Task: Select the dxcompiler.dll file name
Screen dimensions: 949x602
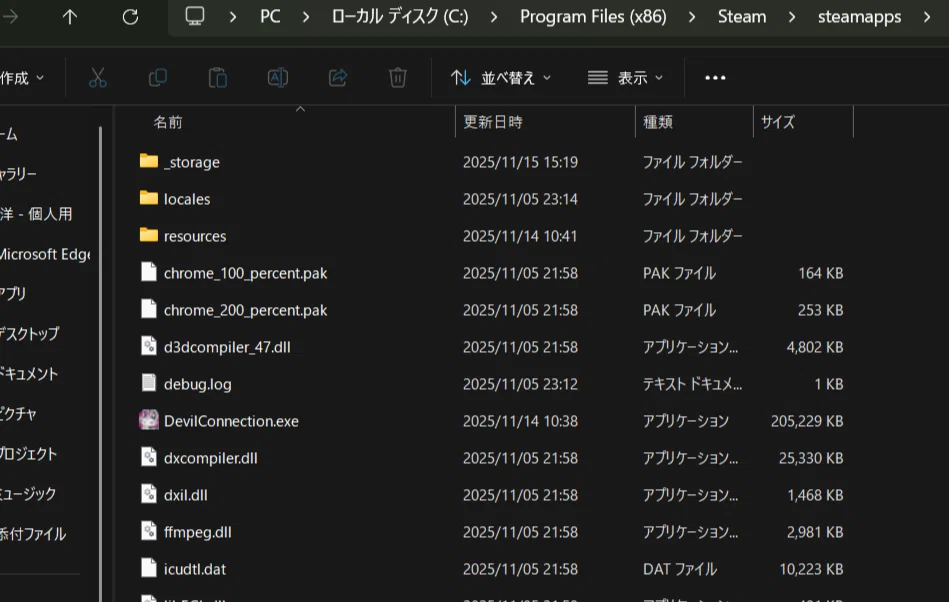Action: point(211,459)
